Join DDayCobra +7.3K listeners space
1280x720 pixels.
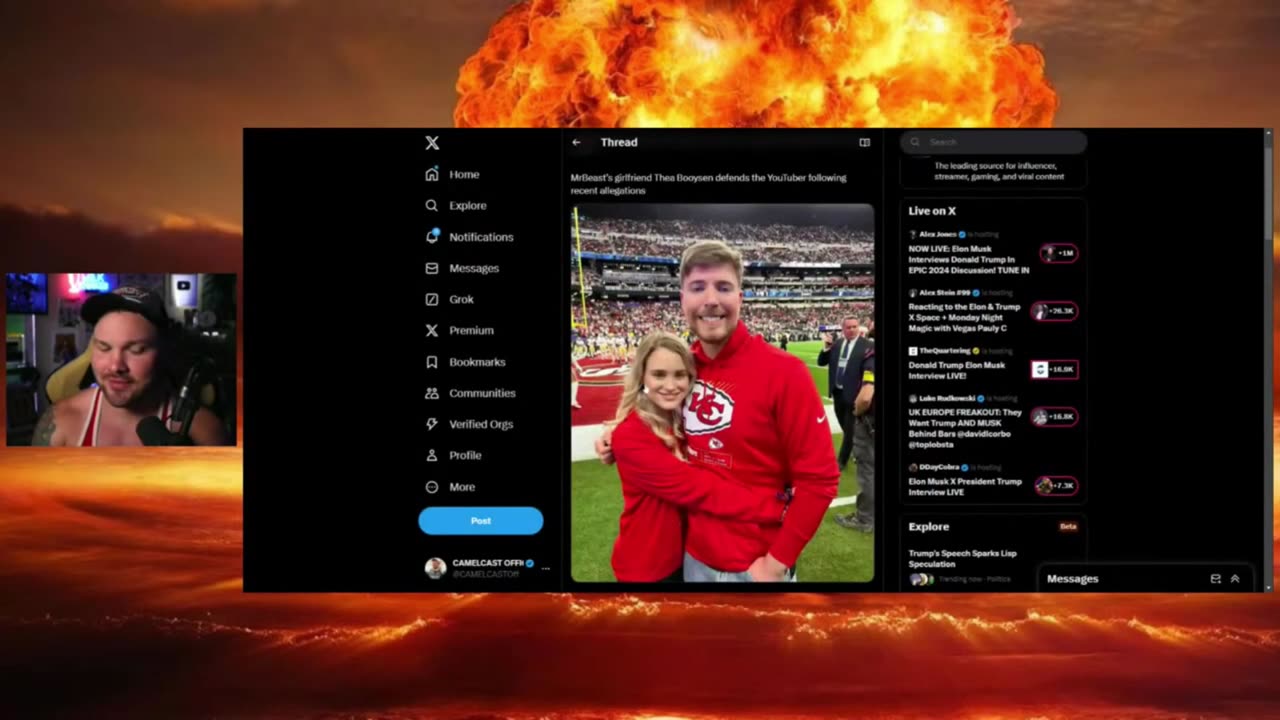1056,485
